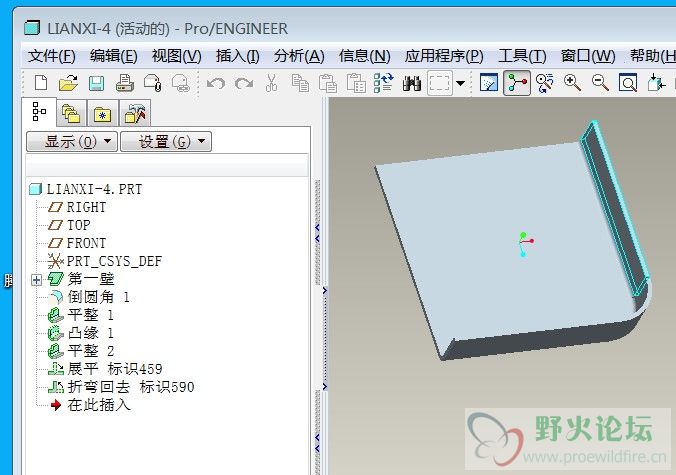Viewport: 676px width, 475px height.
Task: Copy with the two-pages icon
Action: tap(300, 83)
